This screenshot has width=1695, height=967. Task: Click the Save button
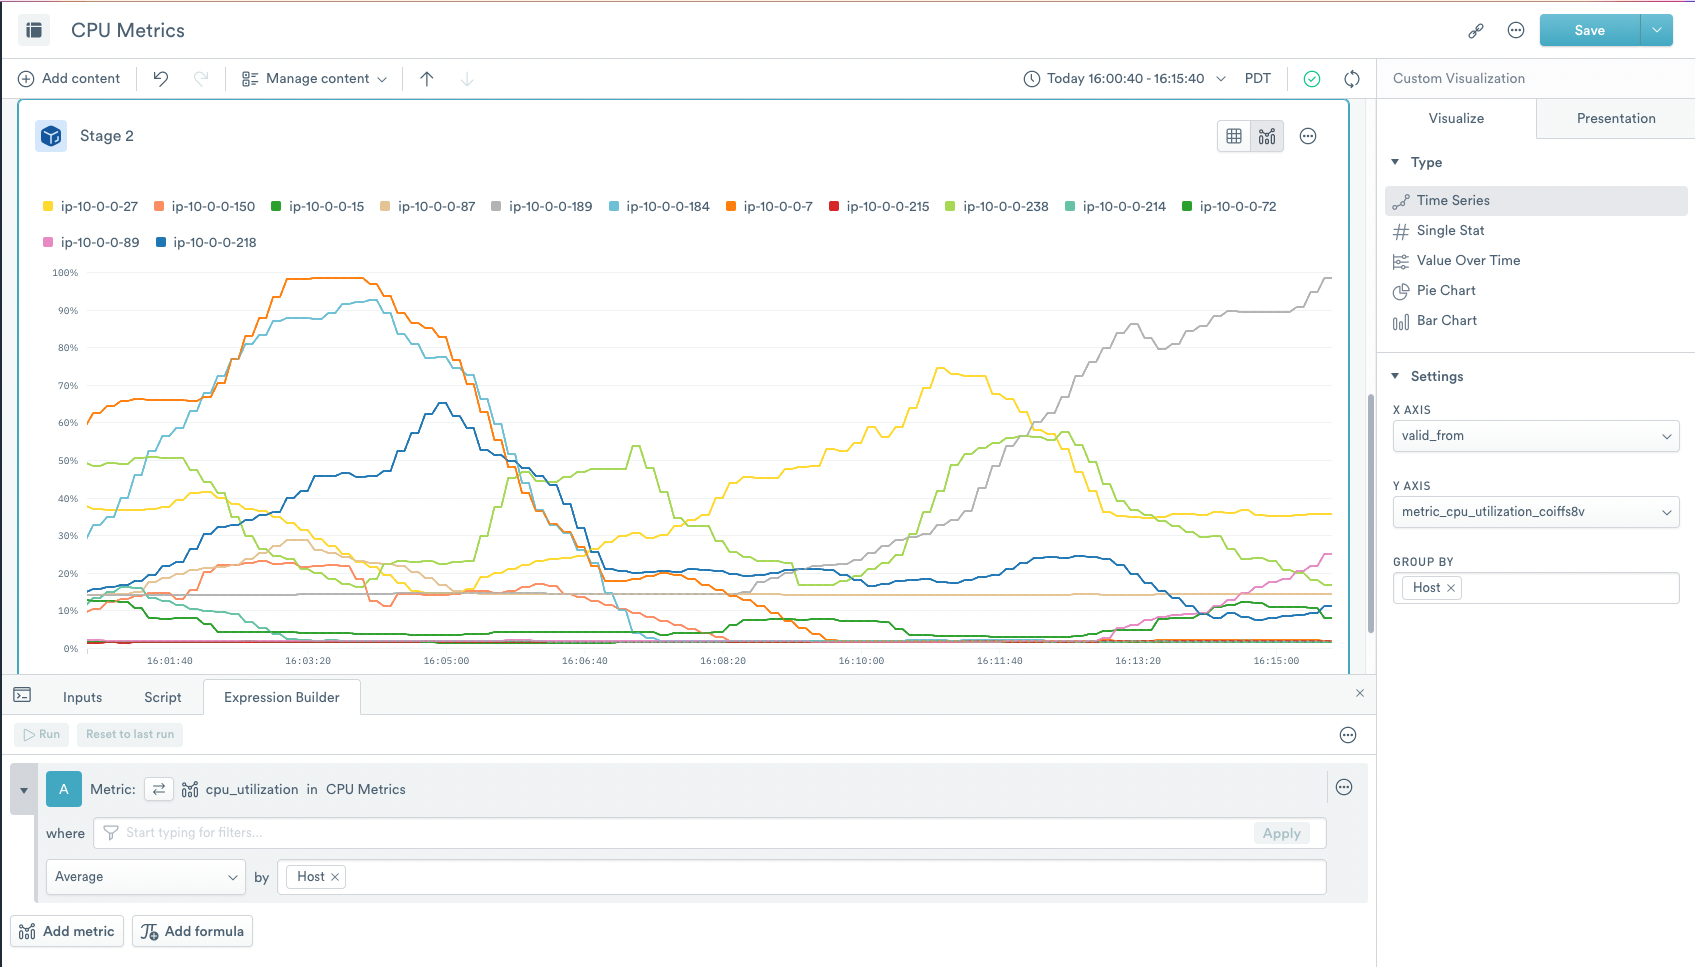[x=1590, y=30]
